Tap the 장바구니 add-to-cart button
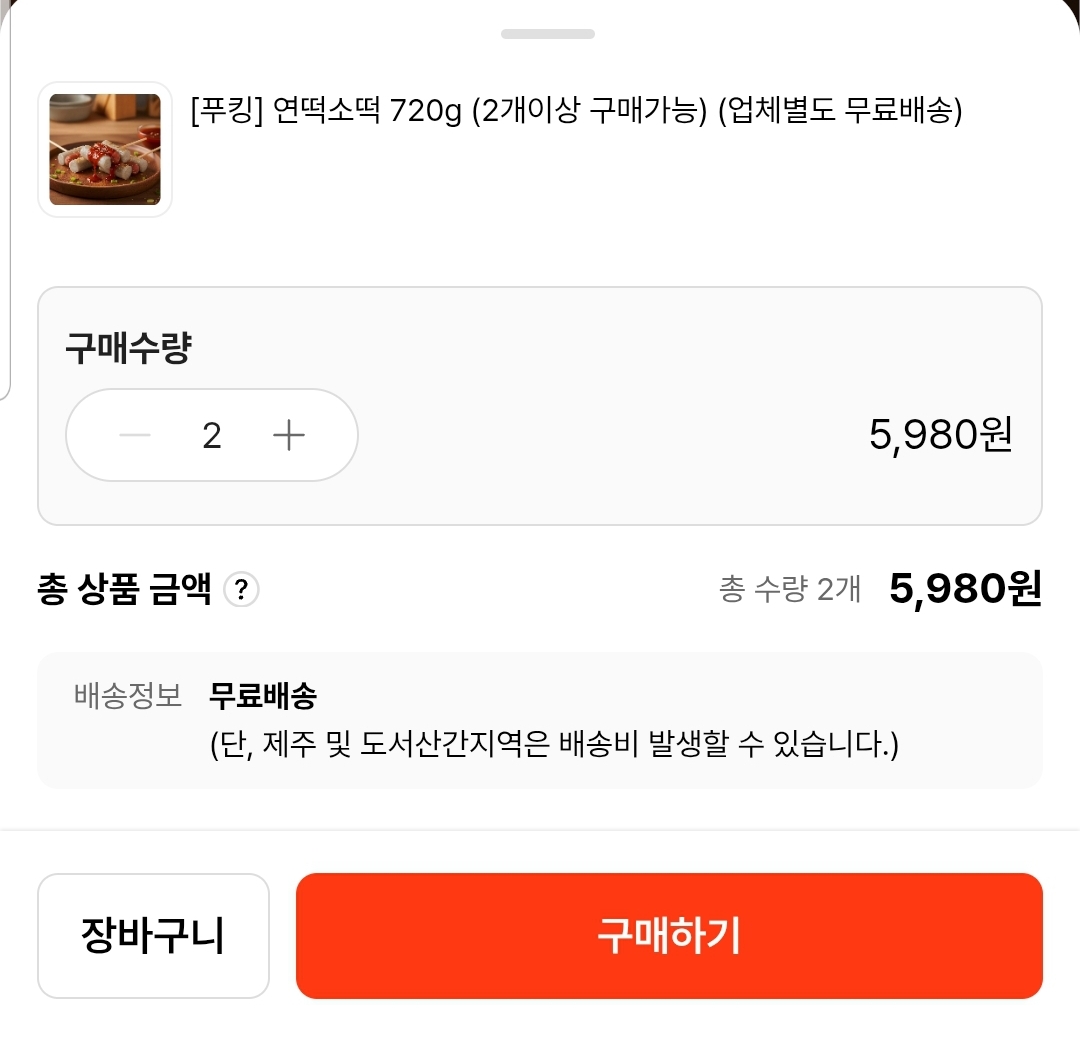This screenshot has width=1080, height=1051. (x=153, y=935)
